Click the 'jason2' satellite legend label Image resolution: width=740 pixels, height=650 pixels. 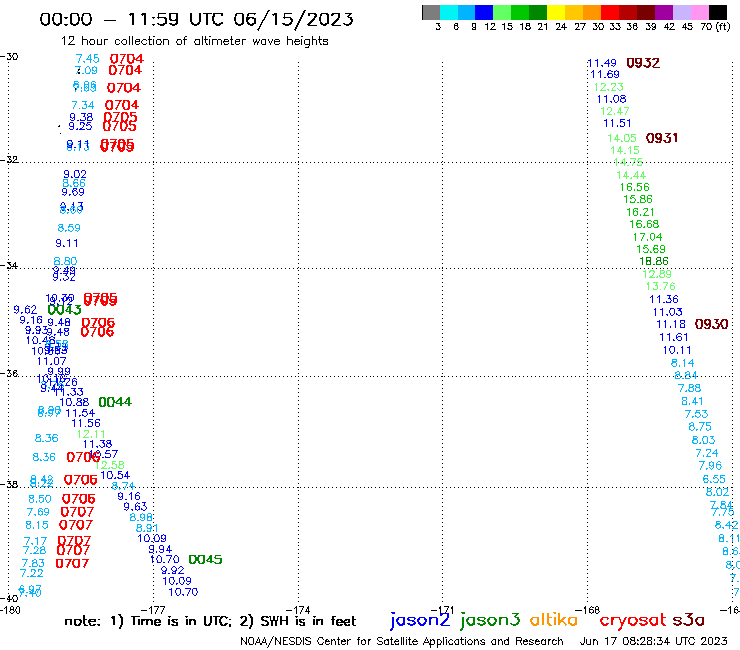(x=420, y=620)
